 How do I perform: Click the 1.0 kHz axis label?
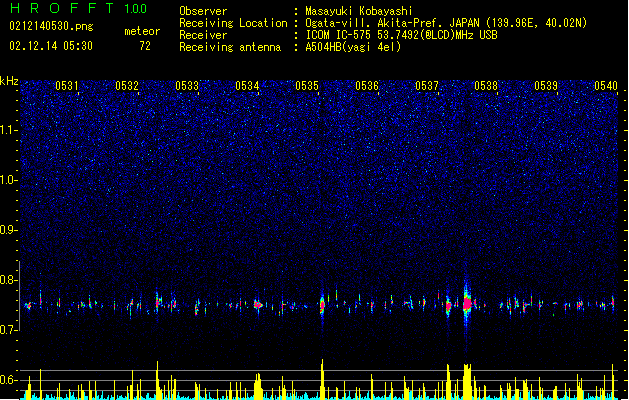tap(9, 180)
